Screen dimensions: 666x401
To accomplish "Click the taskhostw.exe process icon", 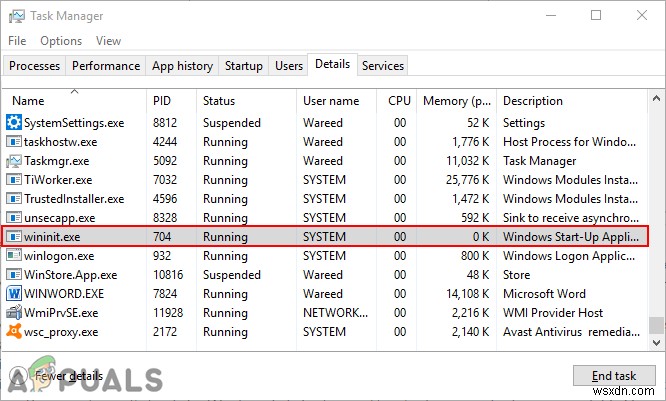I will click(14, 141).
